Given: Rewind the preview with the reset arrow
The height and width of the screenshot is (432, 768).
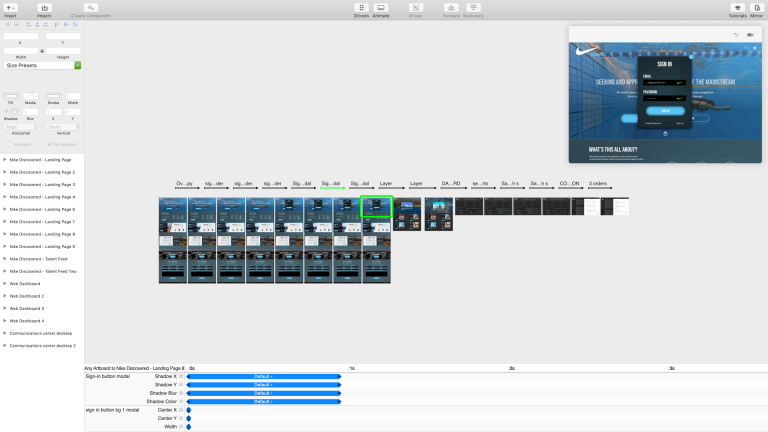Looking at the screenshot, I should [736, 35].
